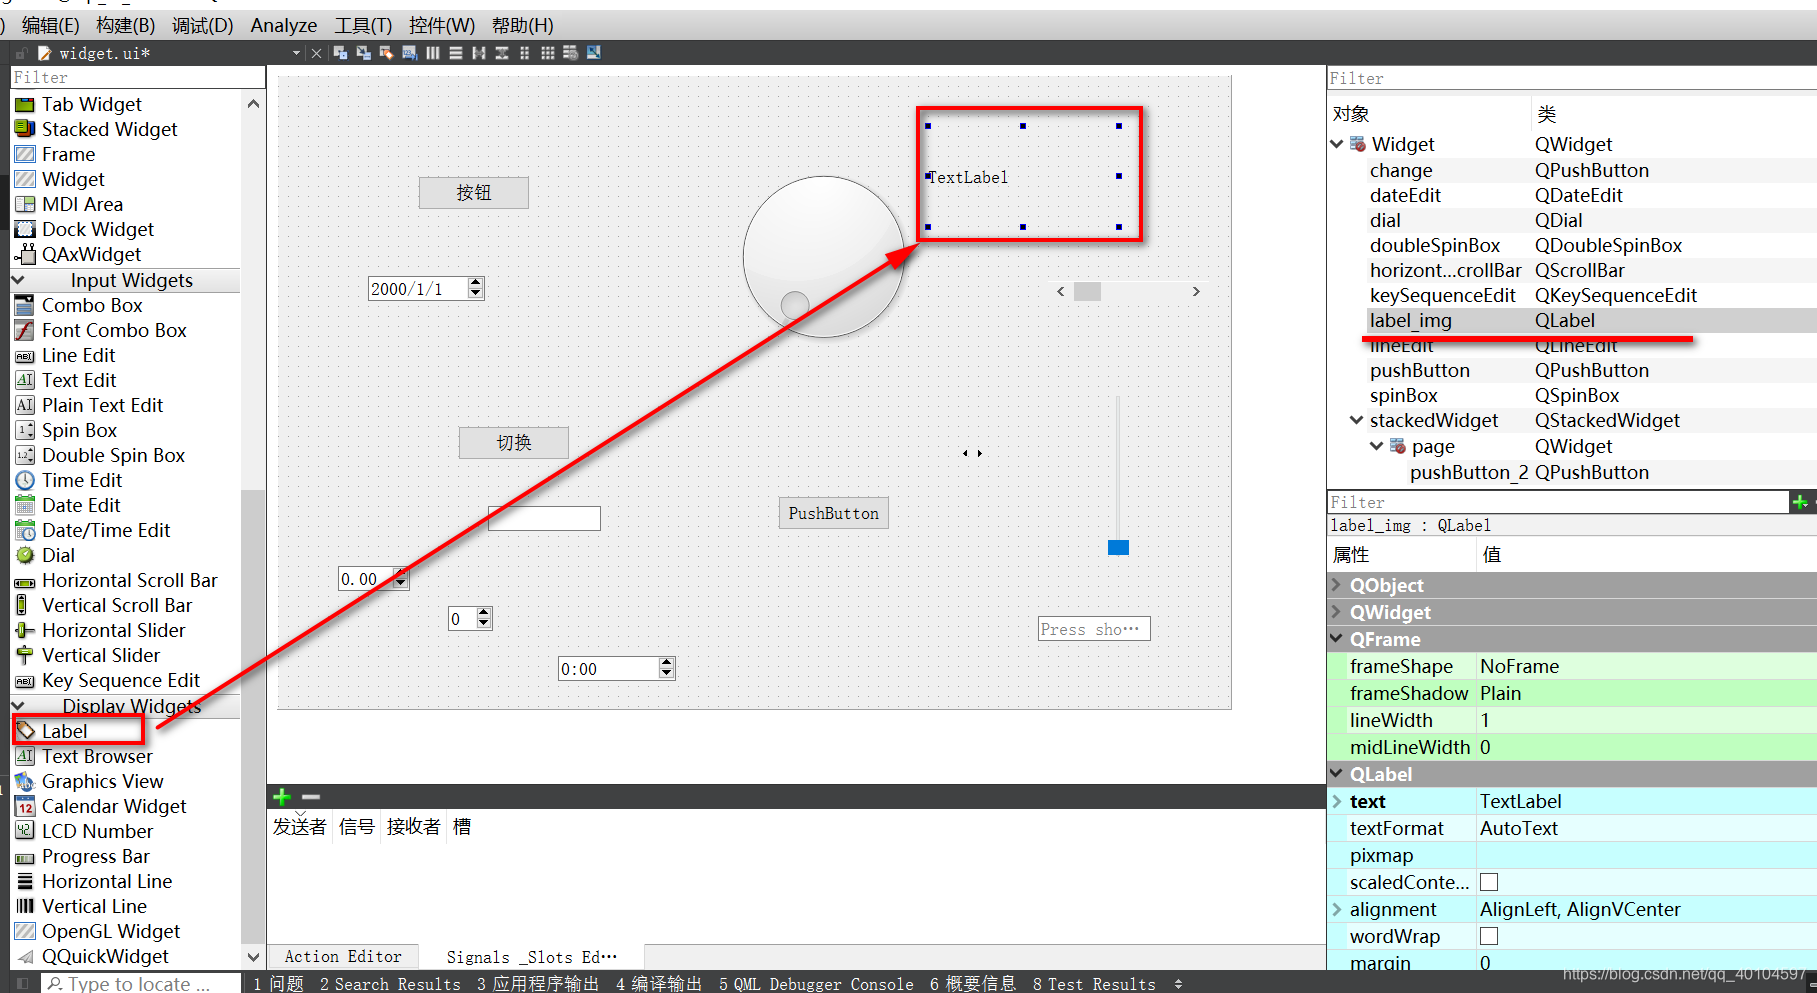
Task: Click widget box Filter input field
Action: point(138,77)
